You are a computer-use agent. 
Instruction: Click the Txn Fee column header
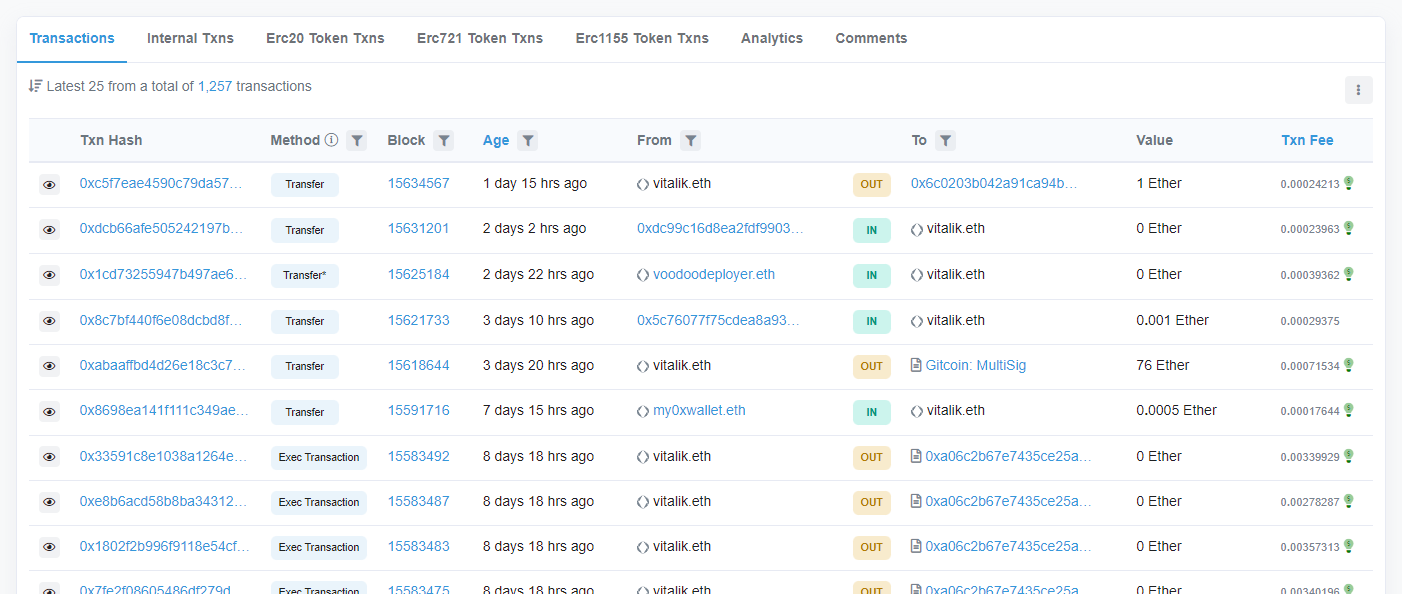coord(1307,140)
